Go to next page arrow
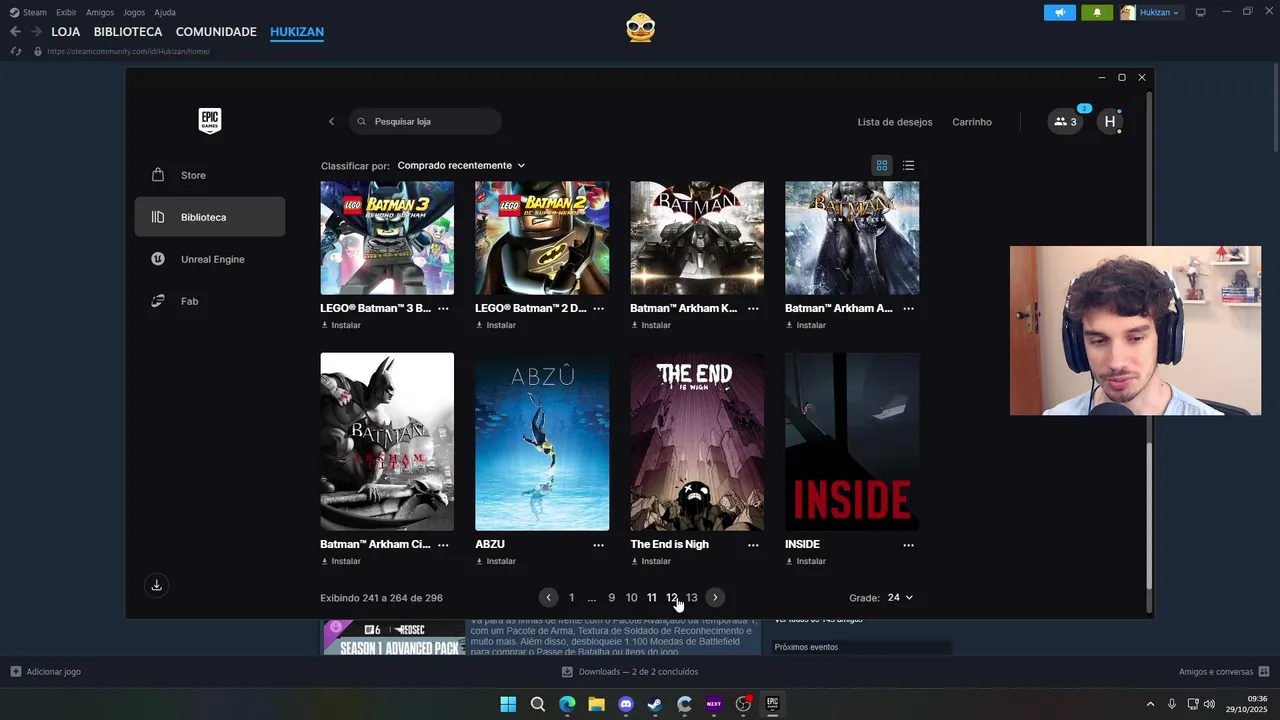Screen dimensions: 1280x720 (715, 598)
